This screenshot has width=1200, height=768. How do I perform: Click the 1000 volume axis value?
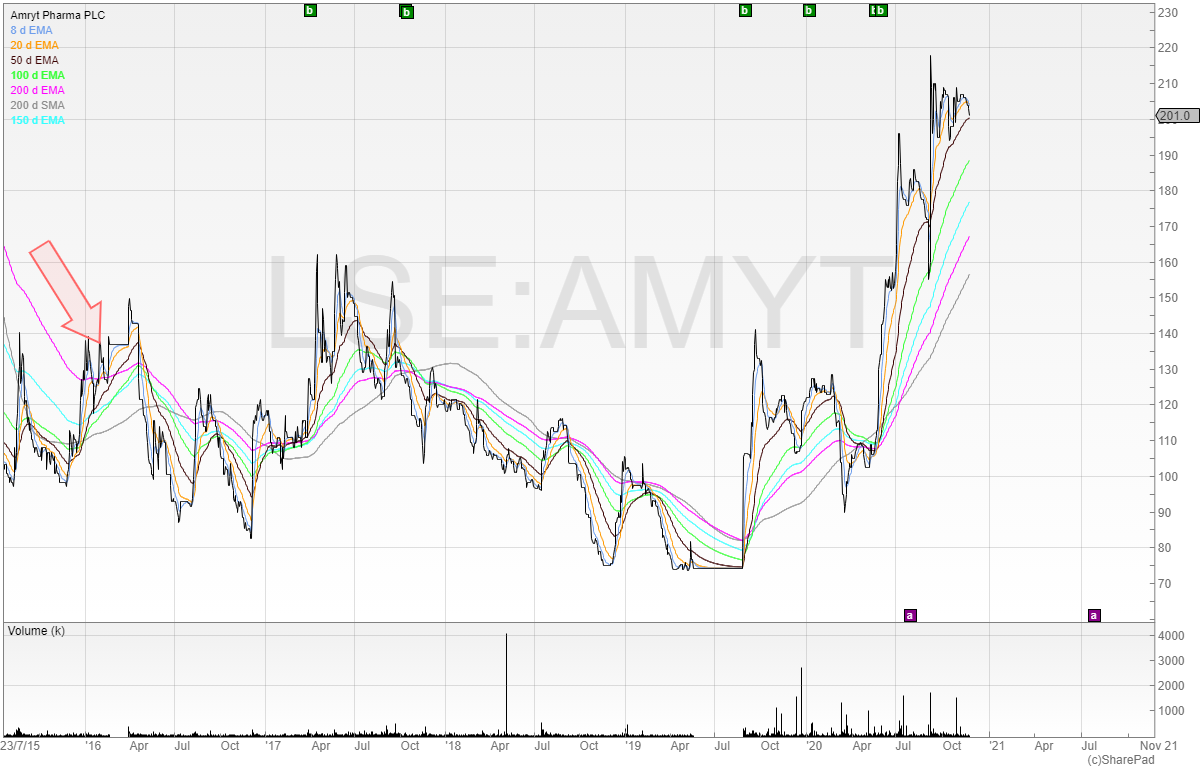(x=1172, y=711)
